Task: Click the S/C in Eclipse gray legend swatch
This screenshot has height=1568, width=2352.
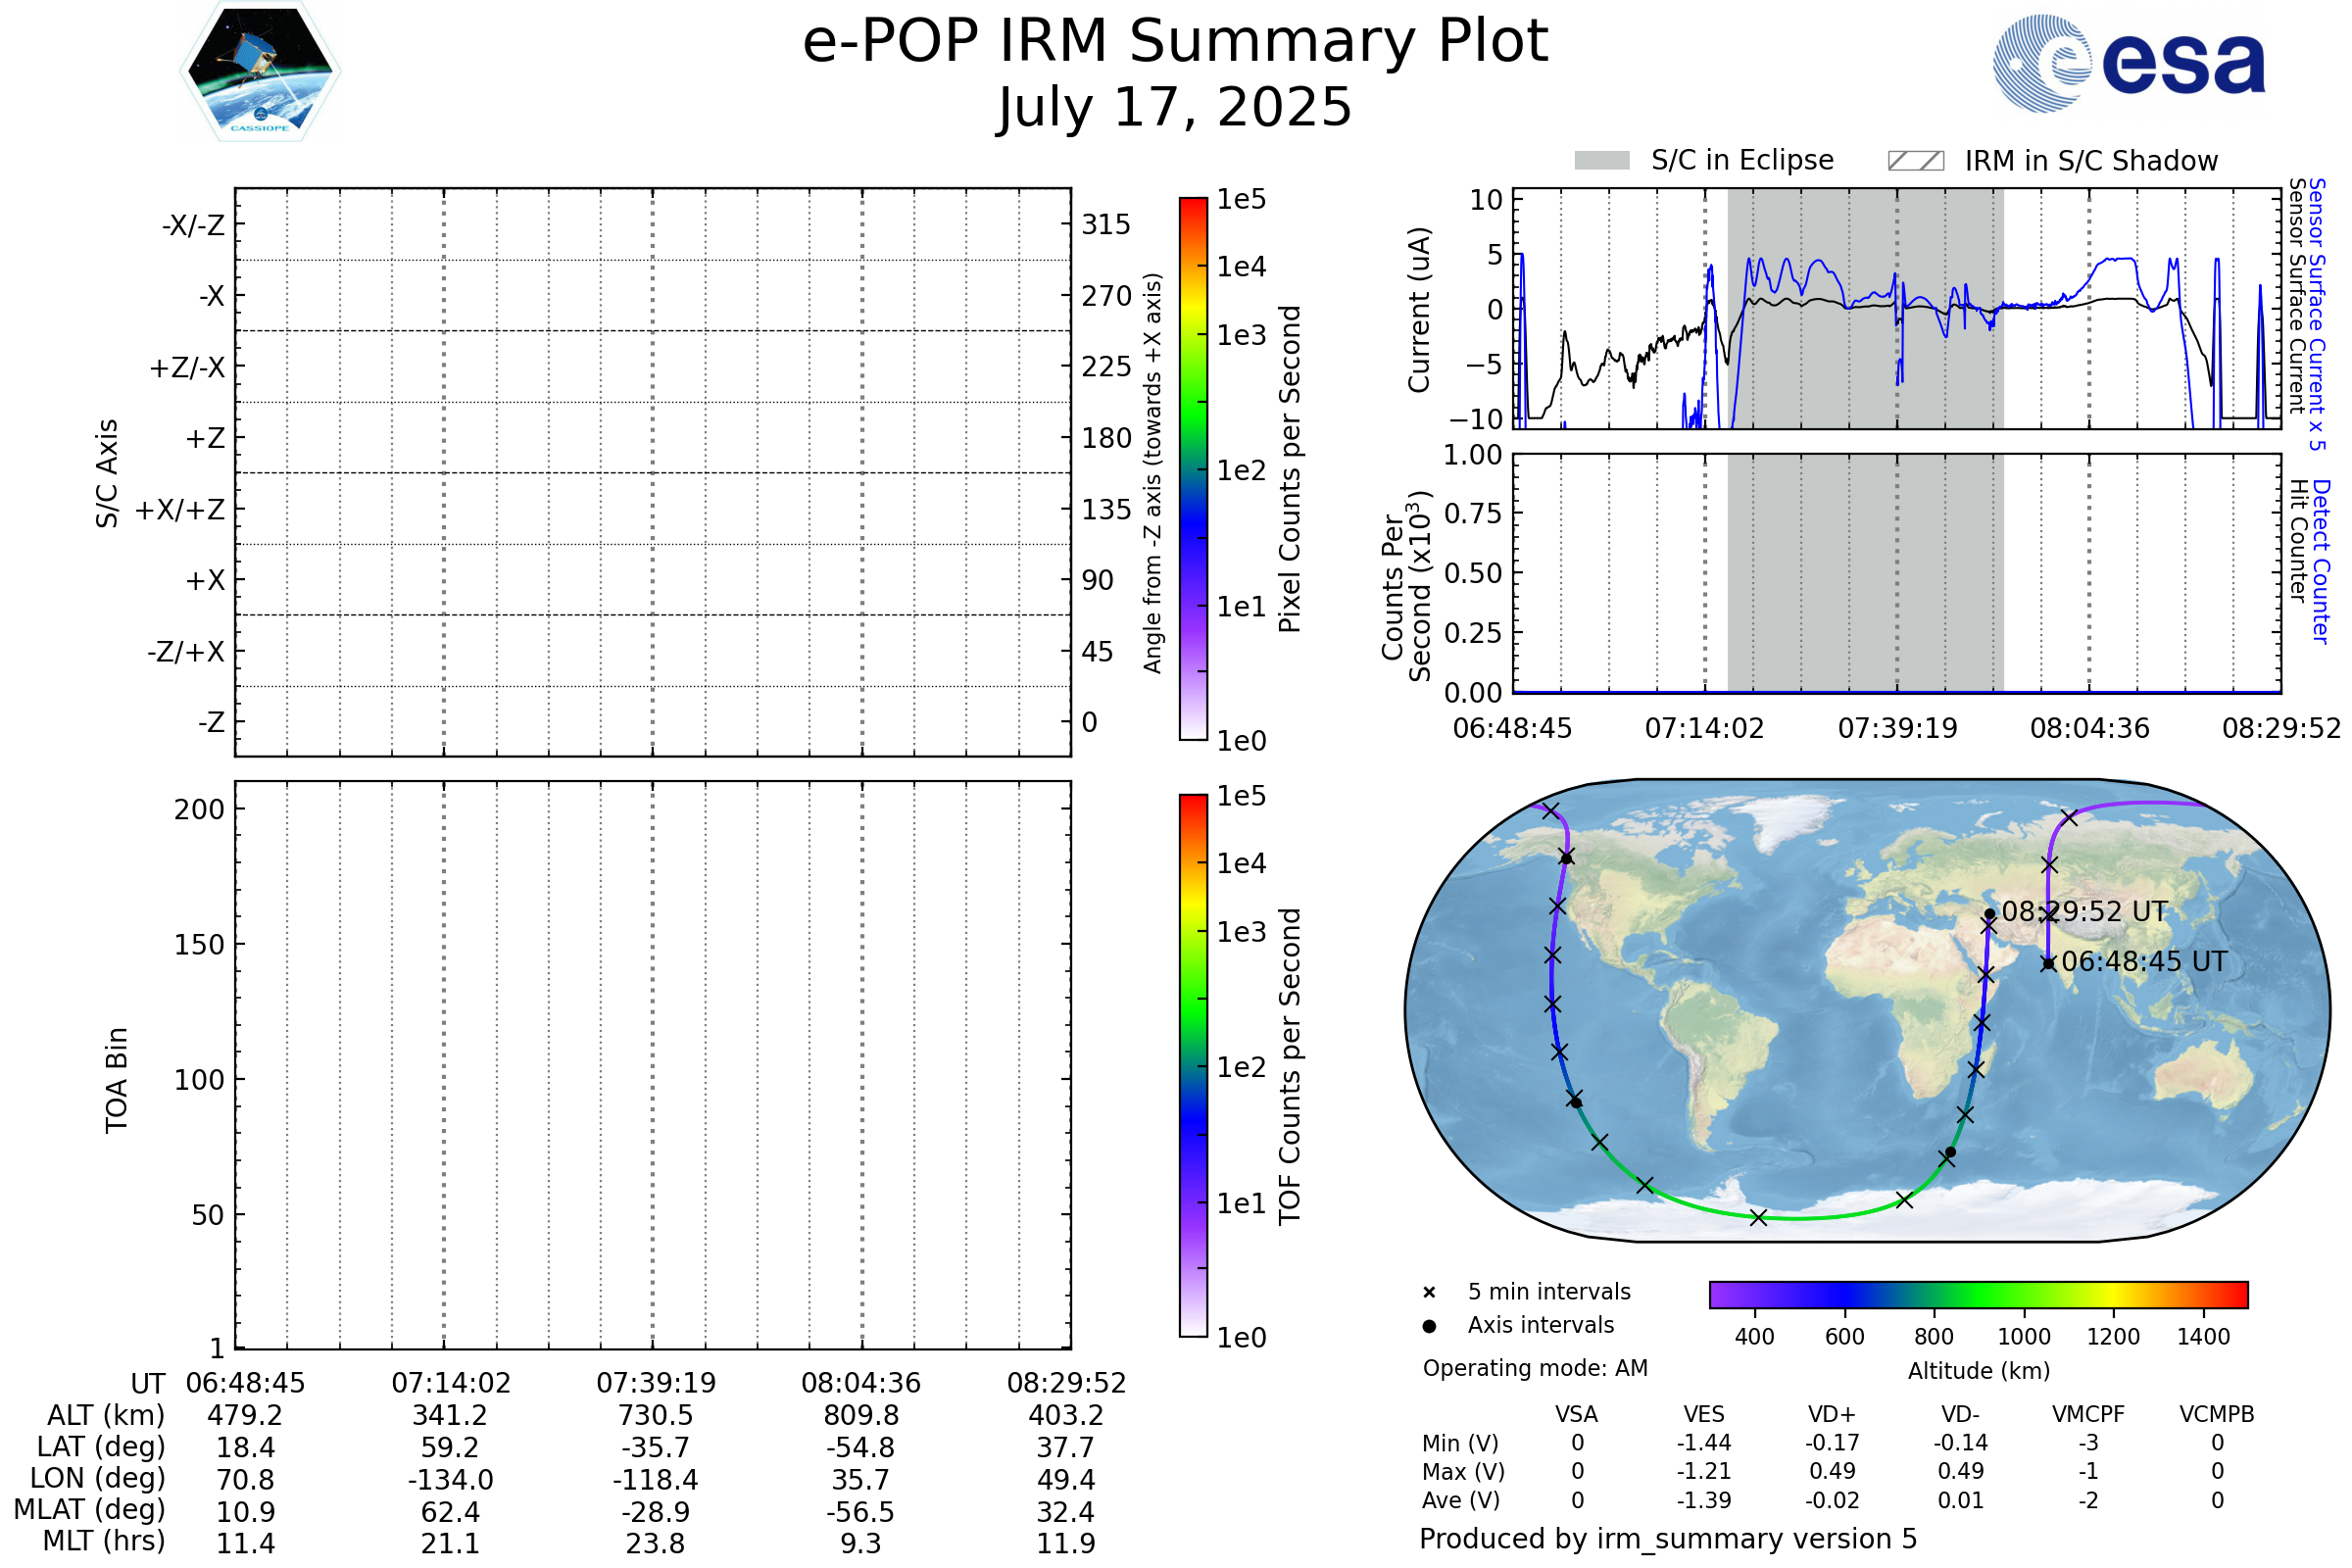Action: point(1602,161)
